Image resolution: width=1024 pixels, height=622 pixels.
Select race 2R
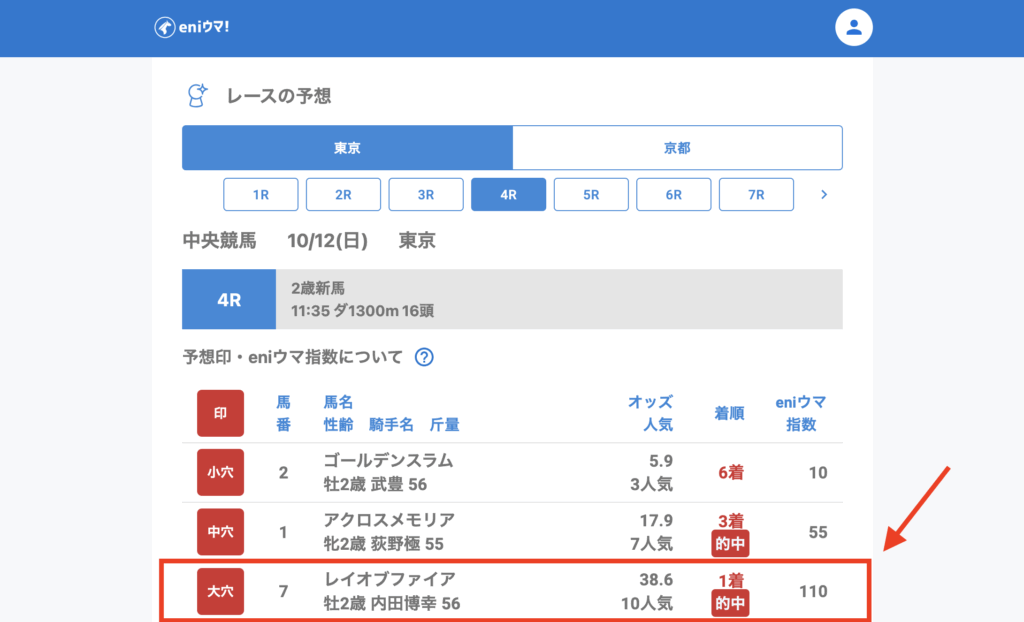click(343, 195)
